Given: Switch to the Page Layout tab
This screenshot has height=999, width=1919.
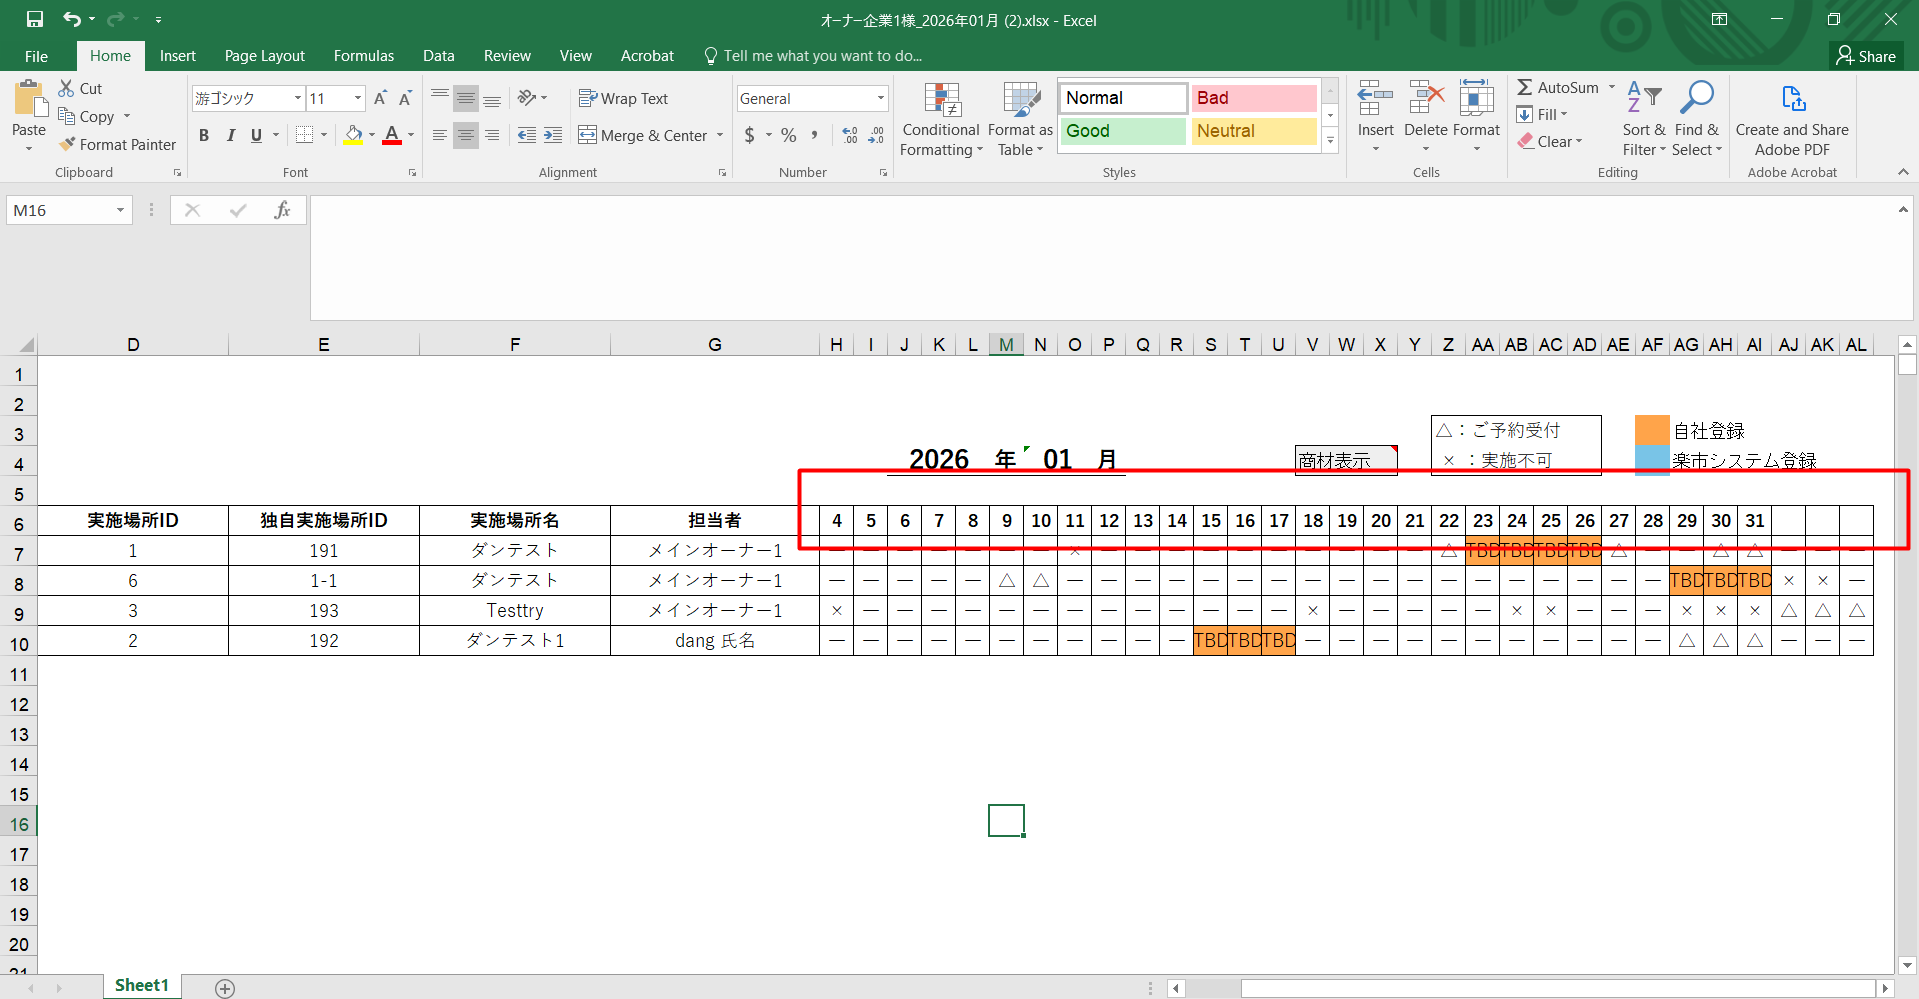Looking at the screenshot, I should coord(264,56).
